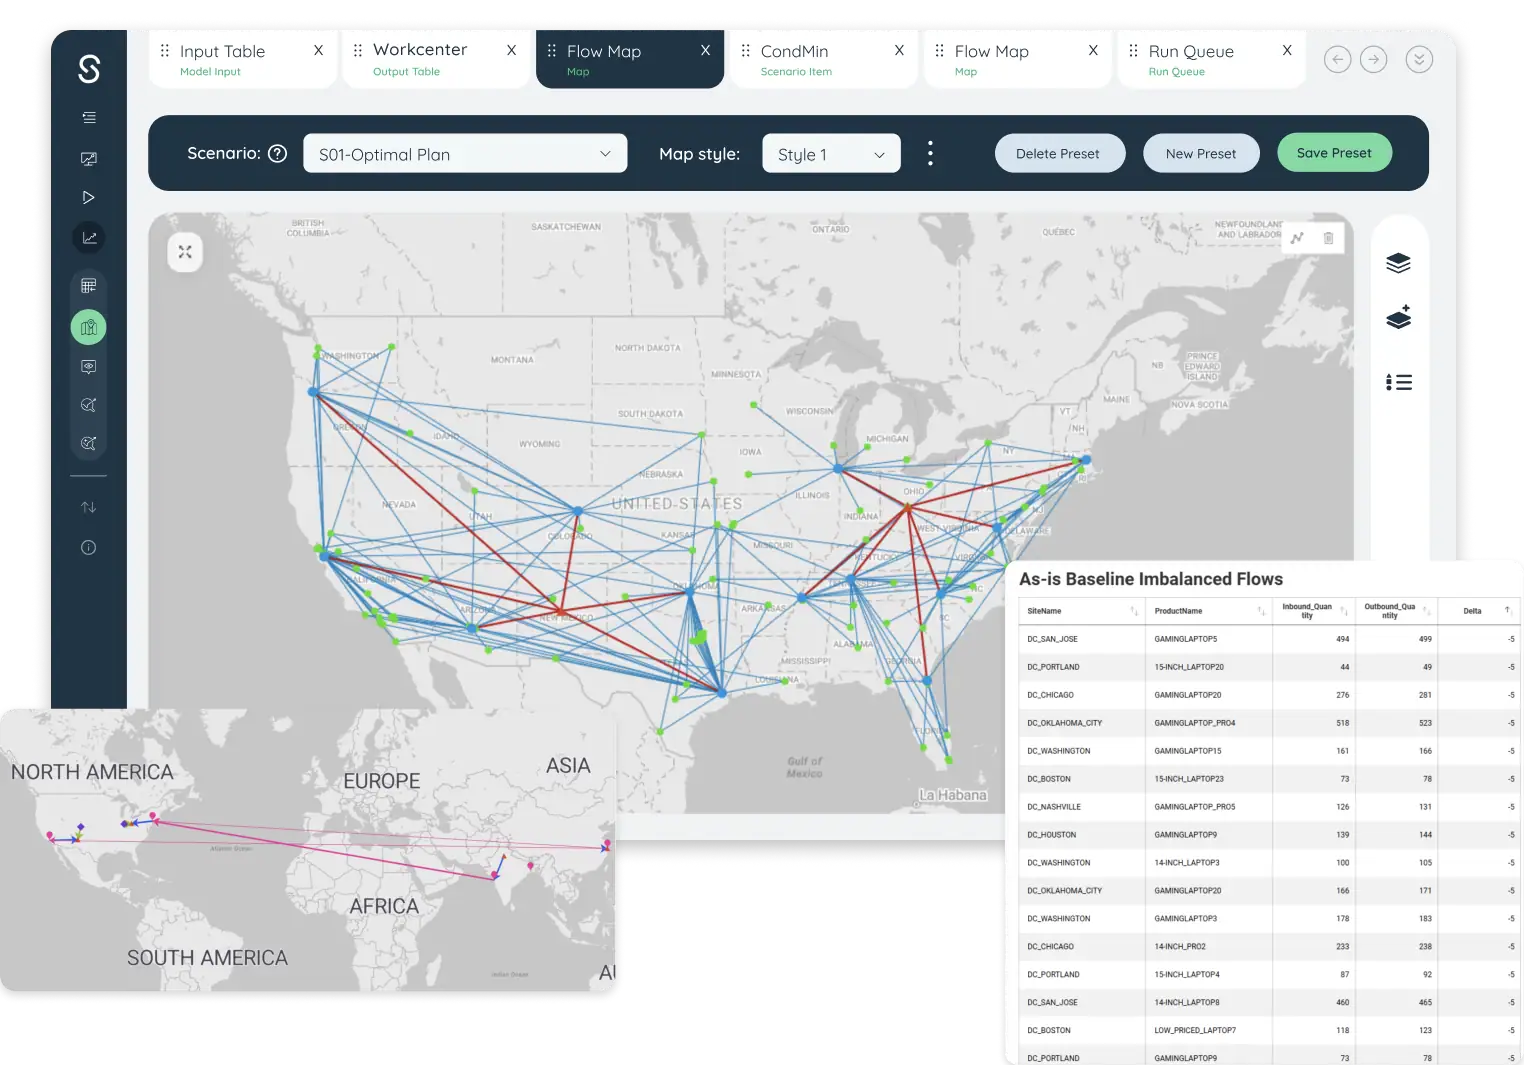Image resolution: width=1524 pixels, height=1065 pixels.
Task: Switch to the Input Table tab
Action: point(220,50)
